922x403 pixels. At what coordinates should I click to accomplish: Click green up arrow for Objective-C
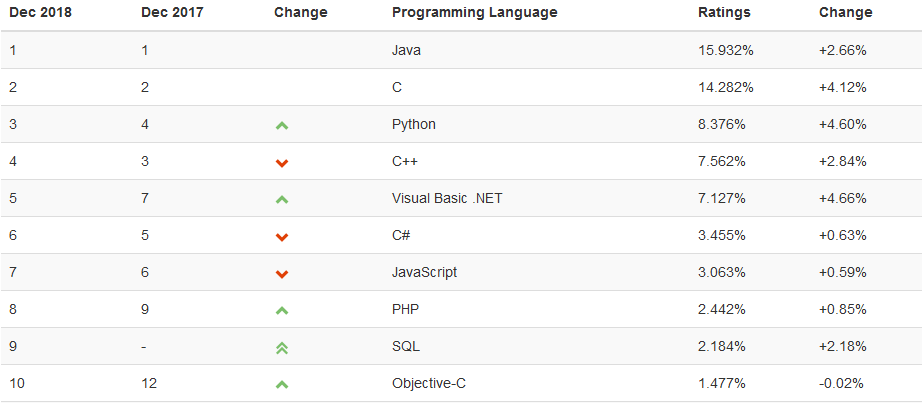(282, 385)
